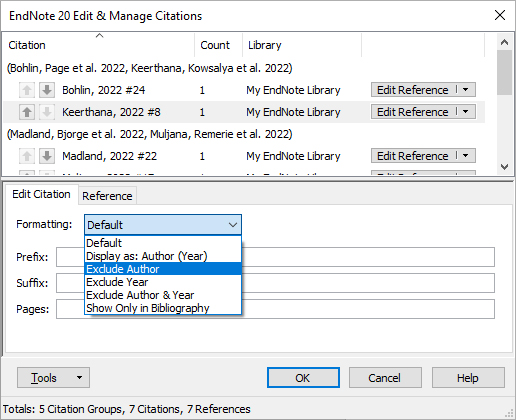Move Madland, 2022 #22 citation down
This screenshot has height=420, width=516.
click(47, 156)
